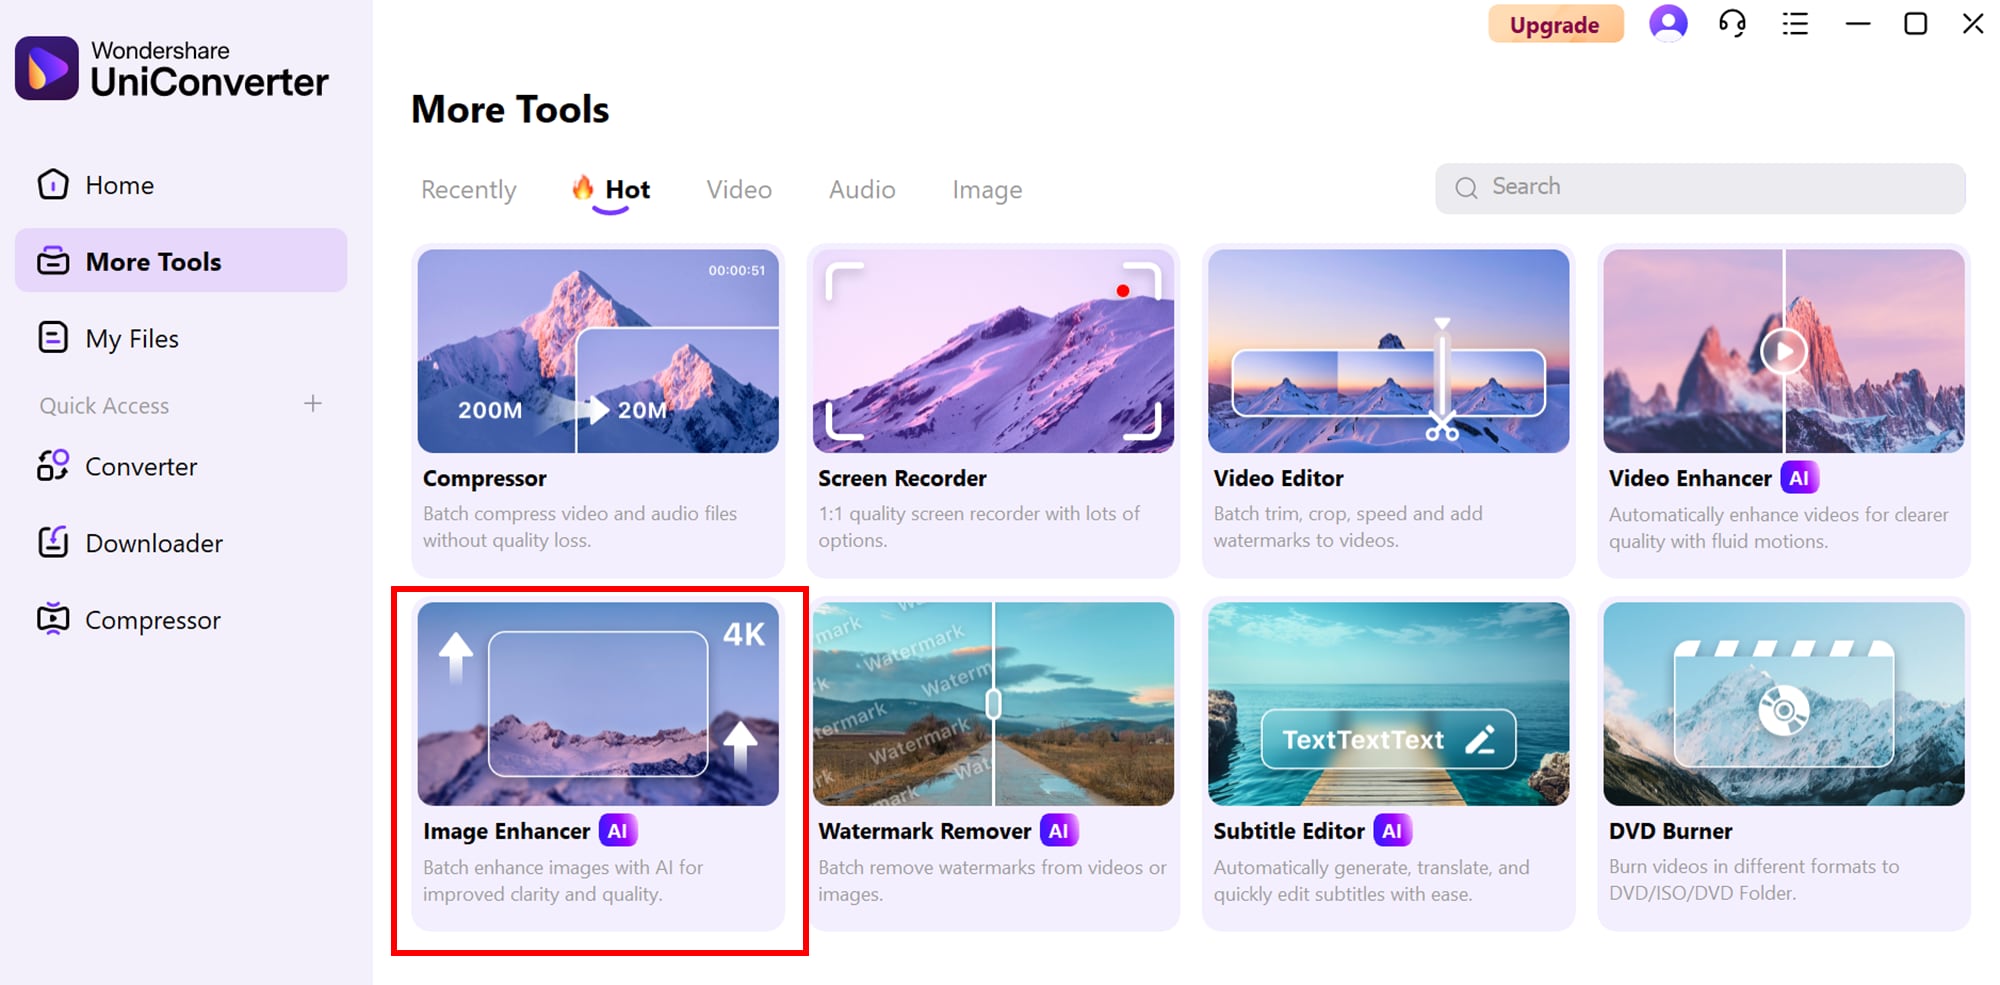
Task: Click the Home sidebar icon
Action: [53, 185]
